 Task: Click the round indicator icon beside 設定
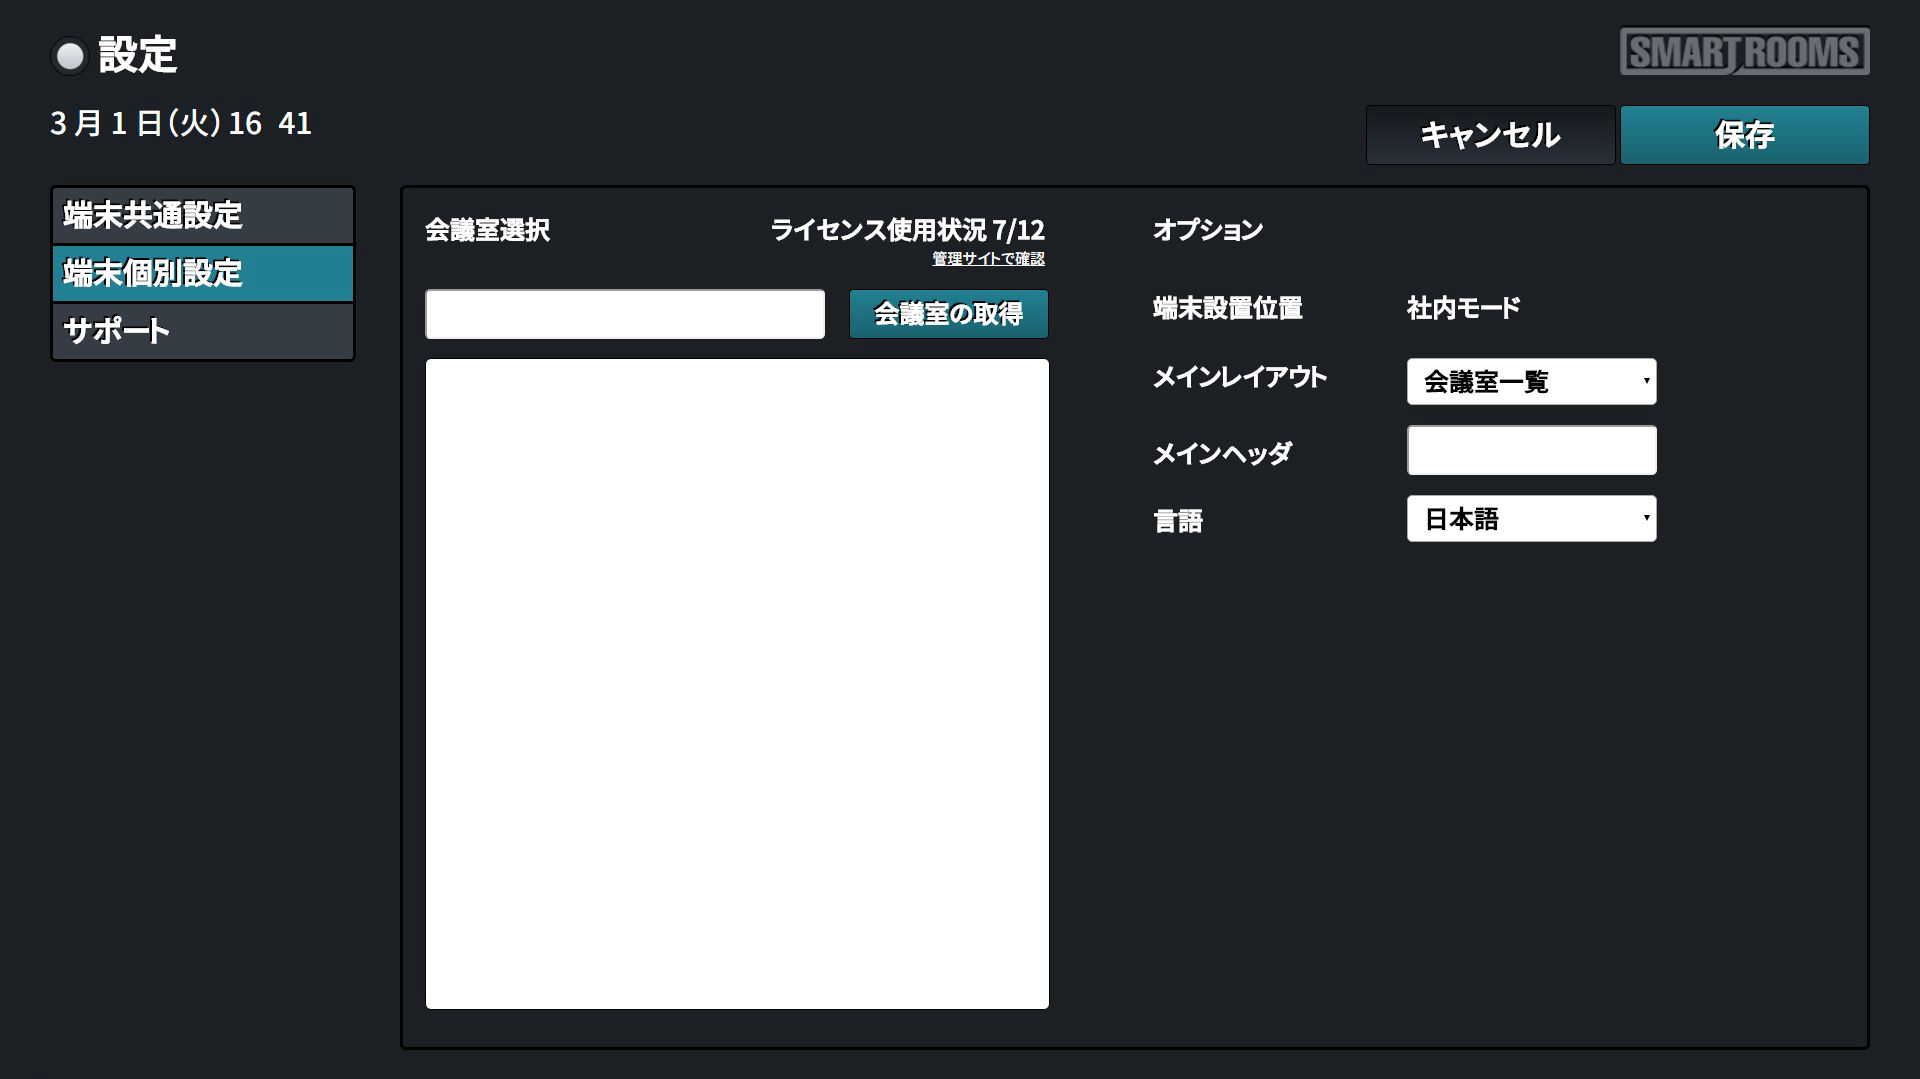point(70,56)
